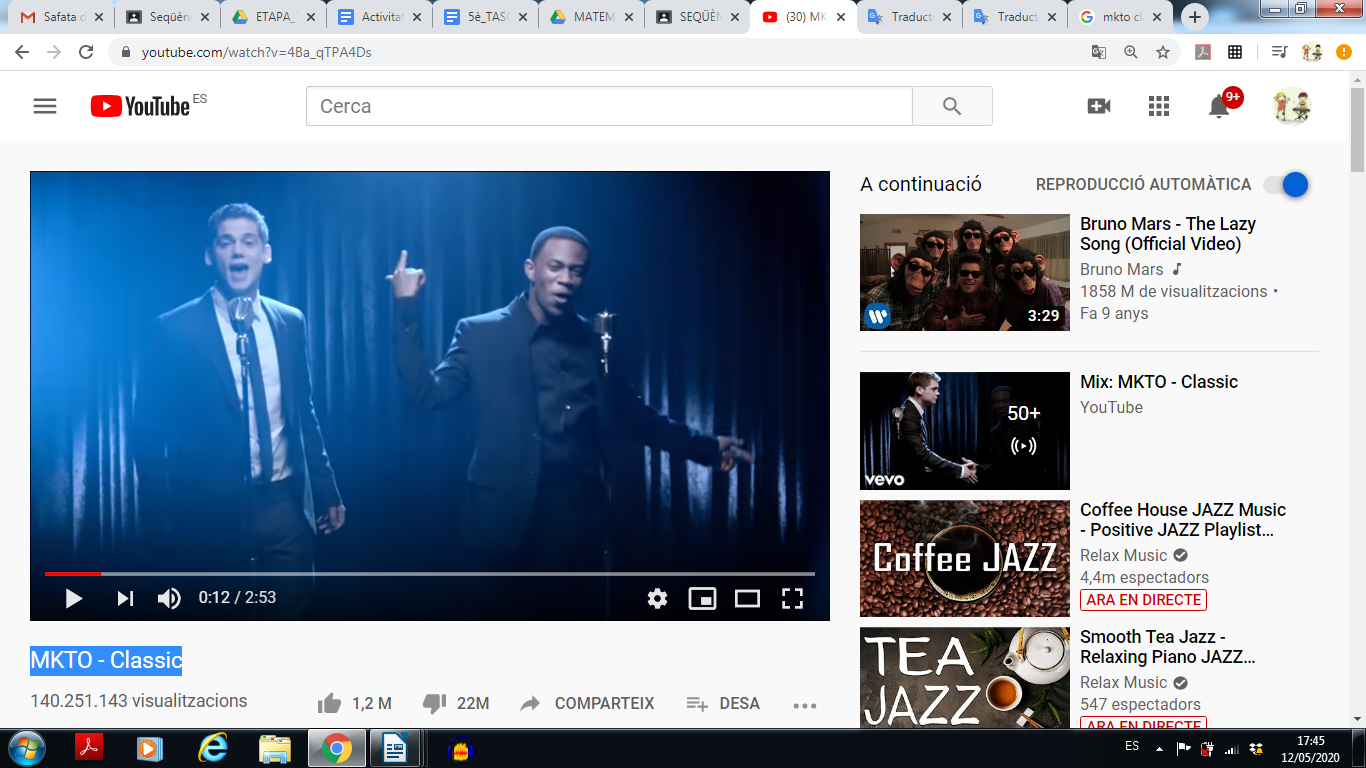
Task: Save the video with DESA button
Action: click(x=723, y=704)
